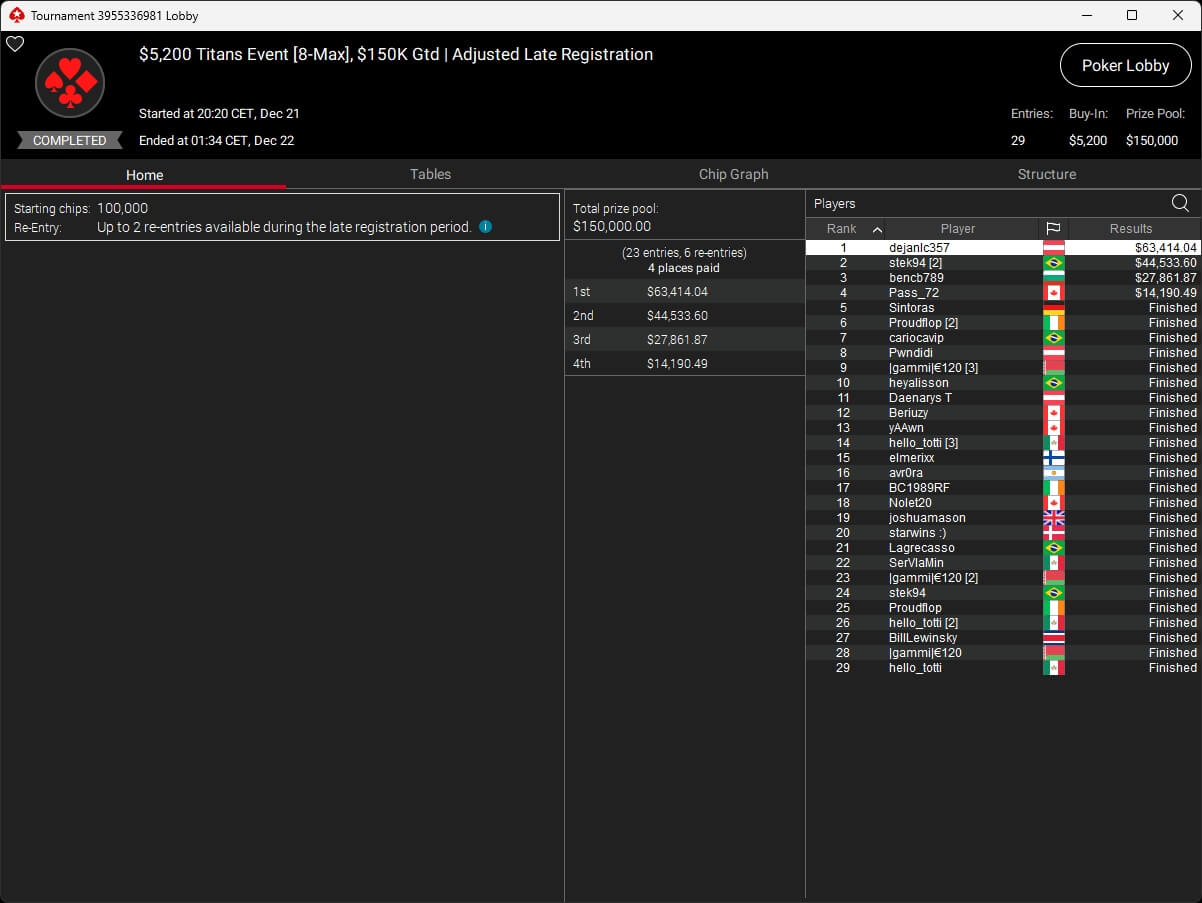This screenshot has height=903, width=1202.
Task: Open the Structure tab
Action: coord(1046,174)
